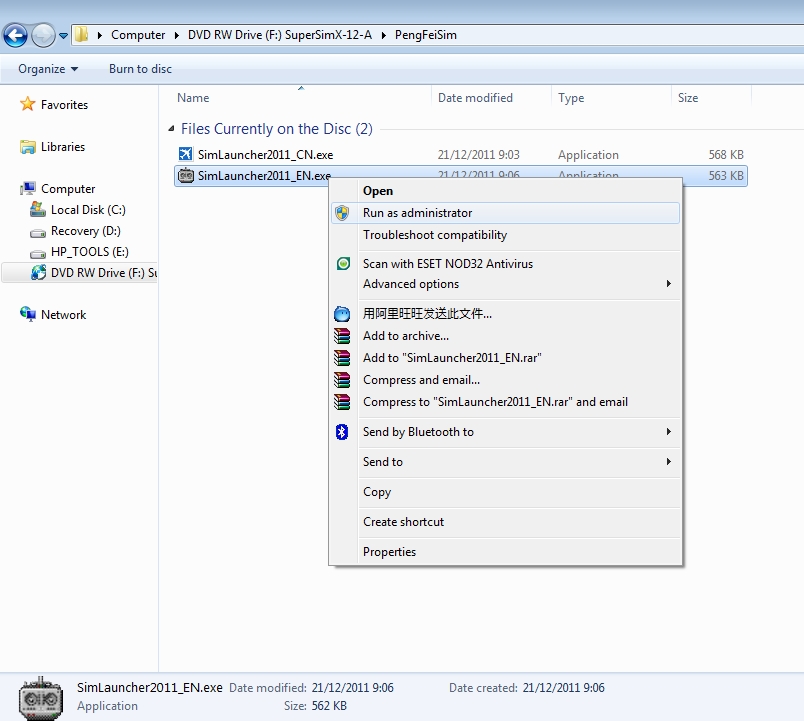Screen dimensions: 804x721
Task: Expand ESET Advanced options submenu
Action: pyautogui.click(x=506, y=284)
